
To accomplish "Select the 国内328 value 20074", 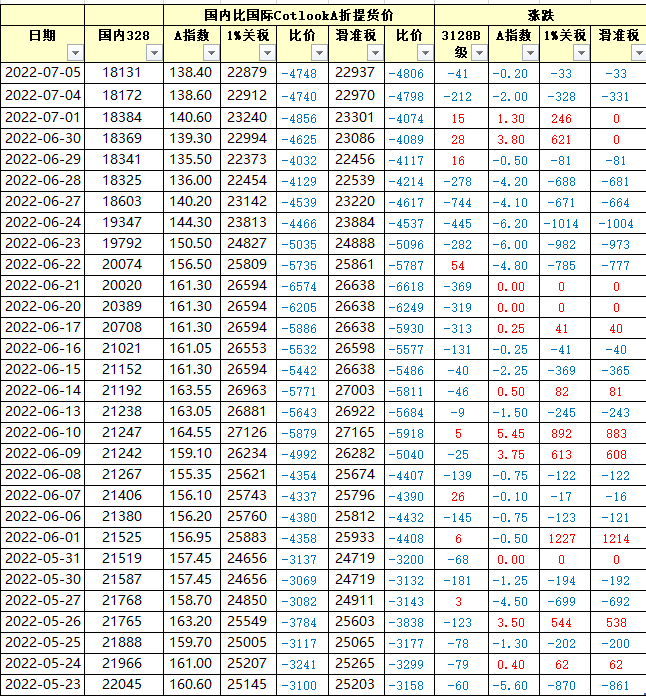I will (124, 265).
